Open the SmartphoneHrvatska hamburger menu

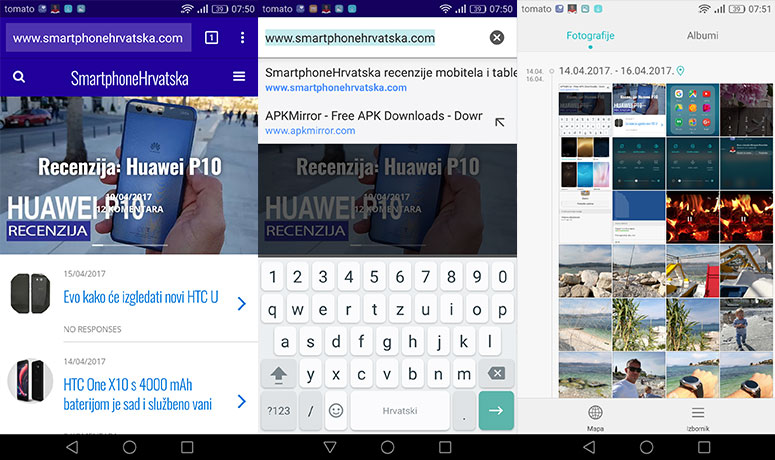(239, 76)
